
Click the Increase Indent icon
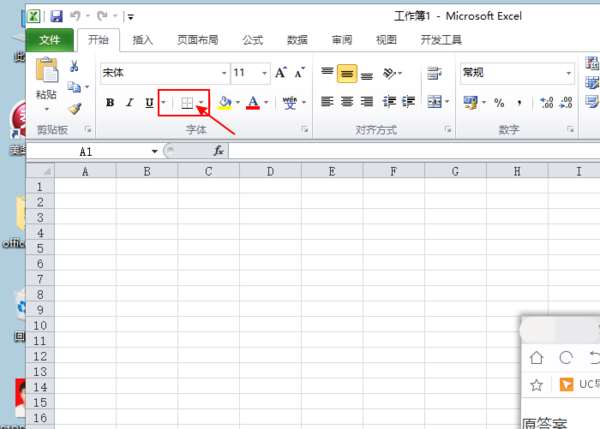(x=408, y=102)
